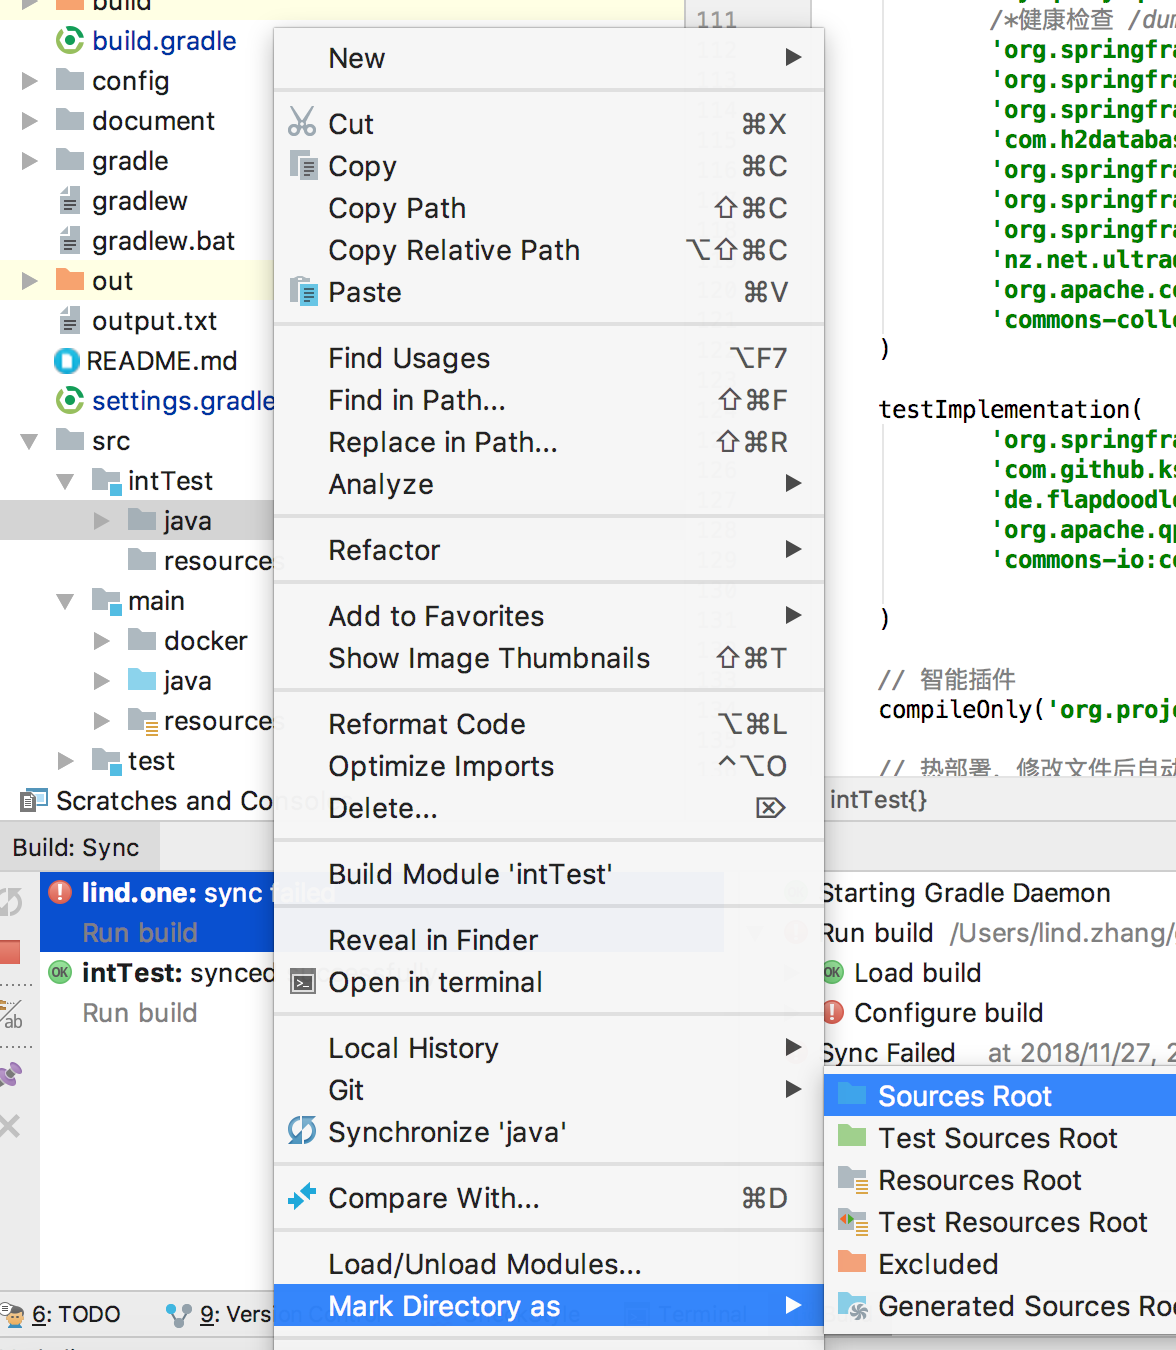Click the Excluded orange folder icon
This screenshot has width=1176, height=1350.
[x=852, y=1262]
